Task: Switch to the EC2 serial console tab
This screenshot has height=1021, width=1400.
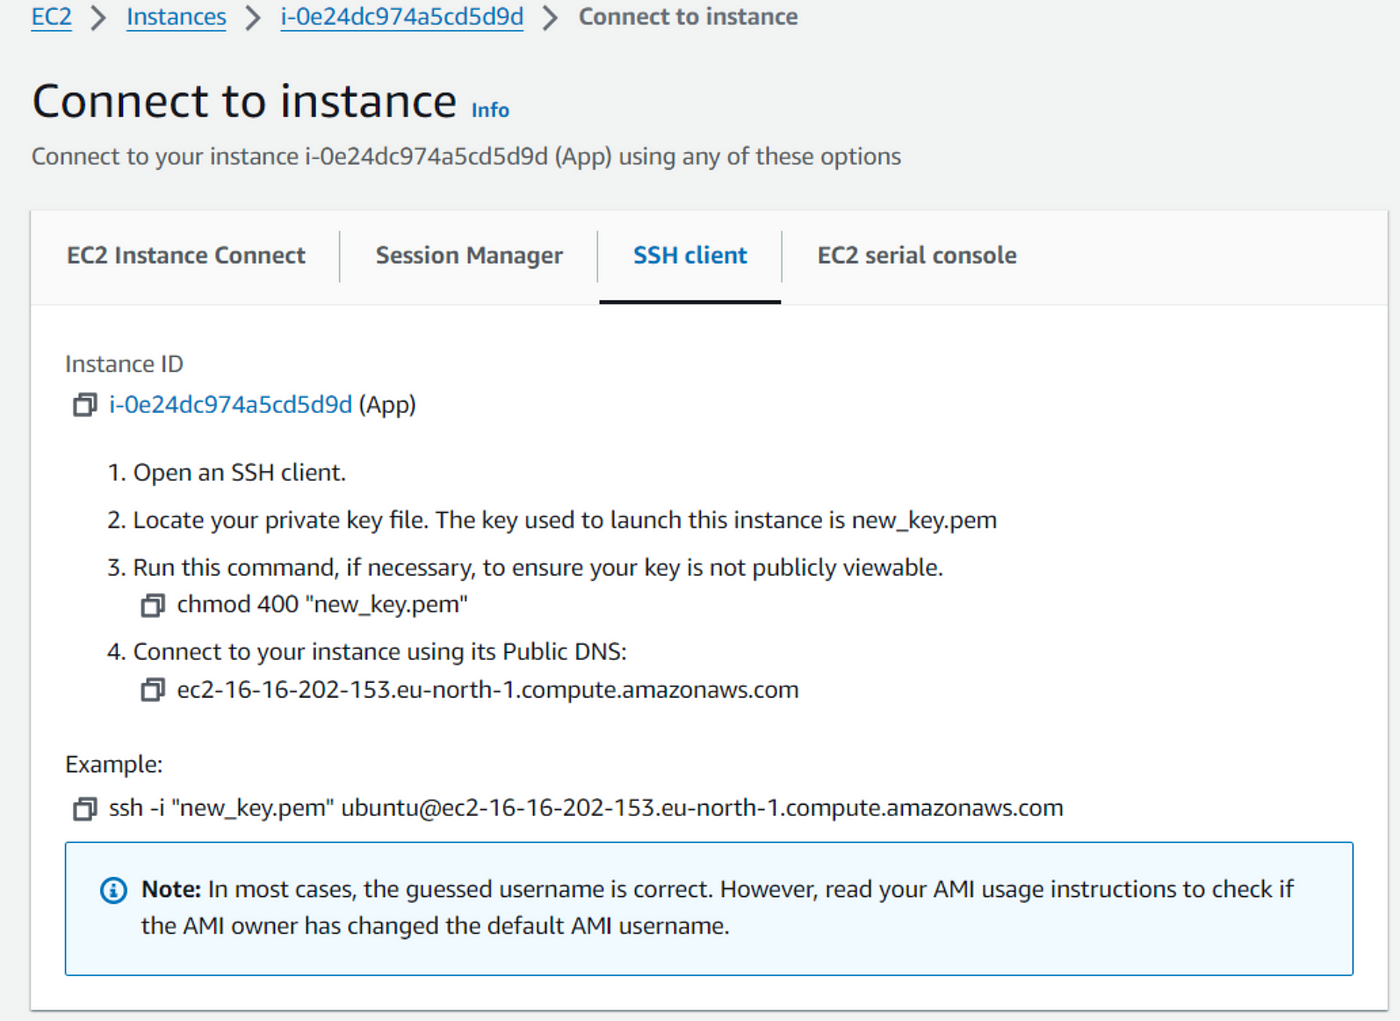Action: [916, 256]
